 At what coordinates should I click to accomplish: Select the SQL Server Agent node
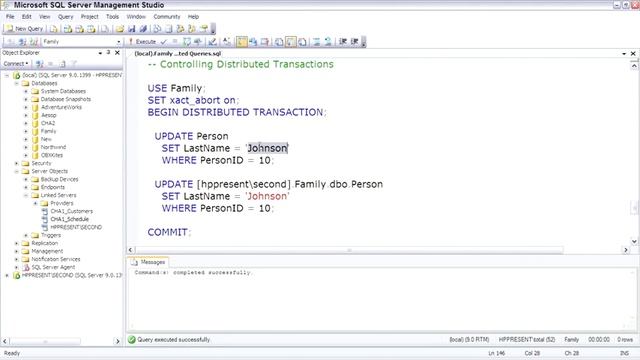(x=53, y=267)
